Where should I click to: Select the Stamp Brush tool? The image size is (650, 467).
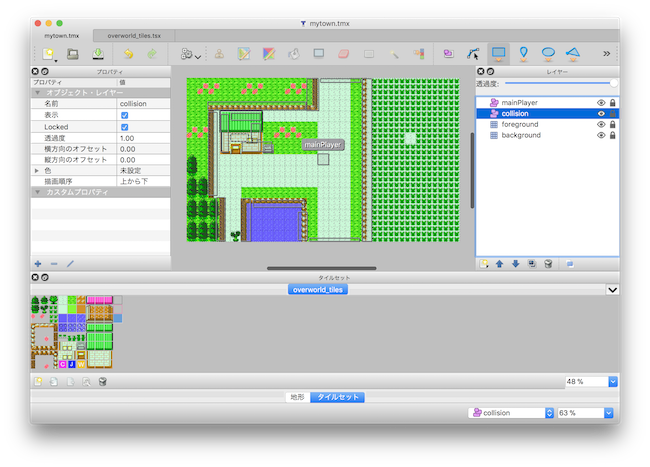[219, 54]
